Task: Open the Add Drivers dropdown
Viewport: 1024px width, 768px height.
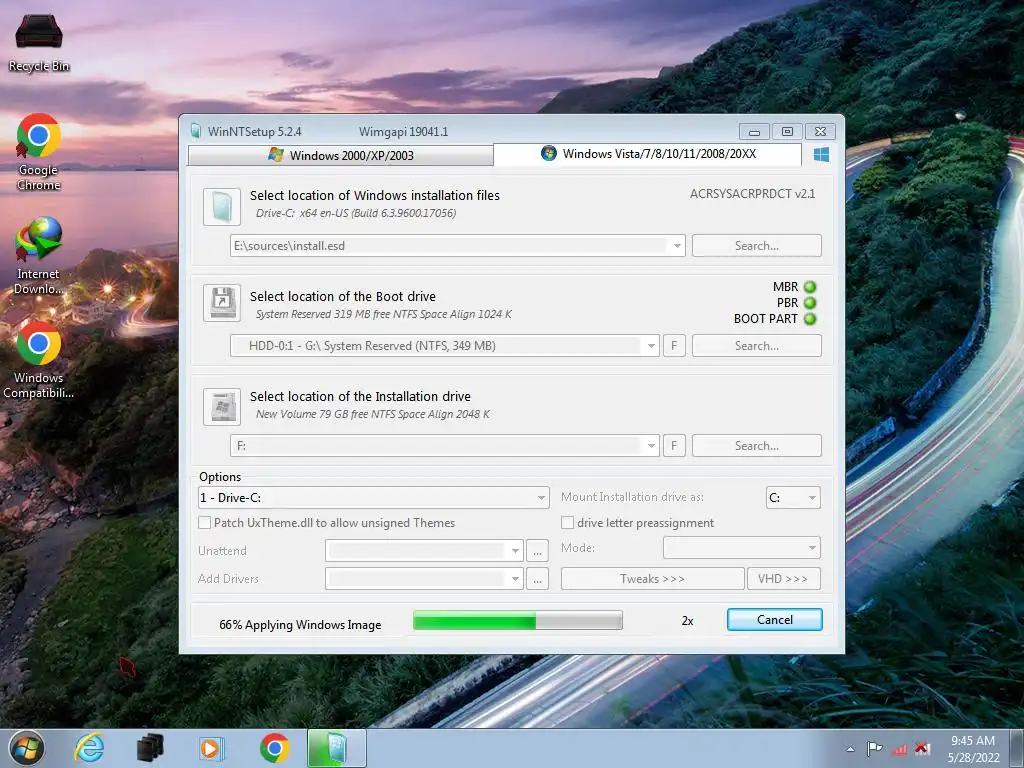Action: (x=424, y=579)
